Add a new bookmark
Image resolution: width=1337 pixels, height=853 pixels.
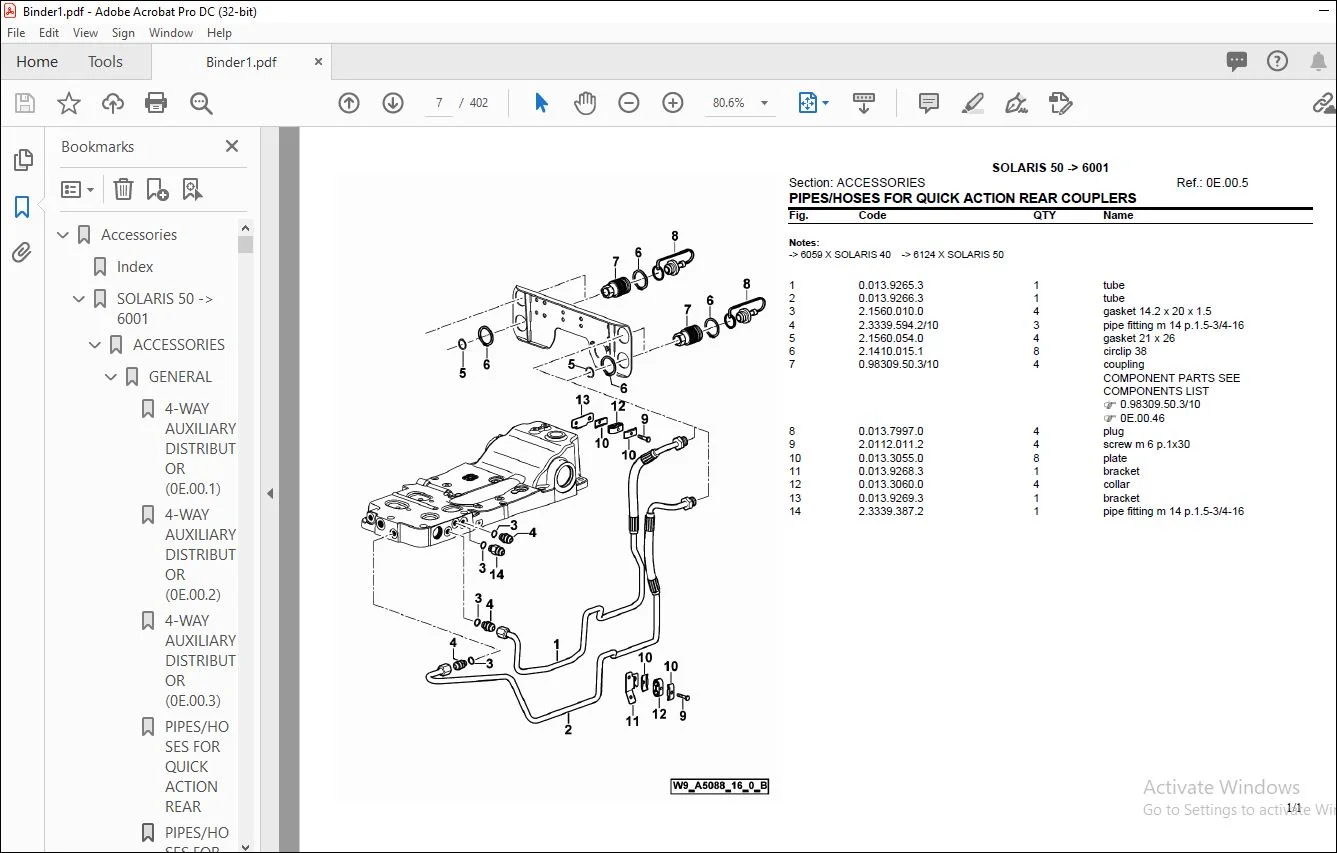point(157,189)
